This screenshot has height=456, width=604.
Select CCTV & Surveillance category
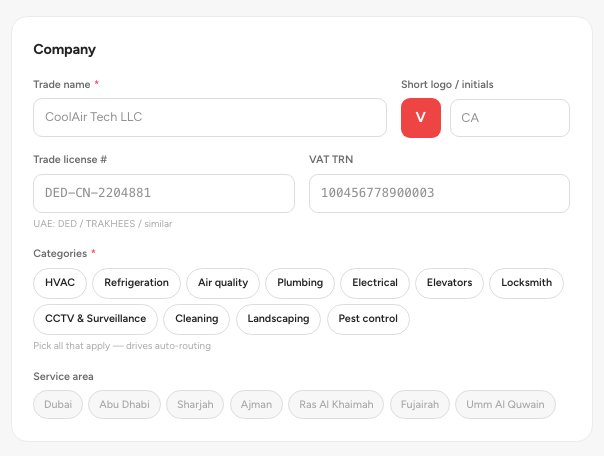pos(96,319)
